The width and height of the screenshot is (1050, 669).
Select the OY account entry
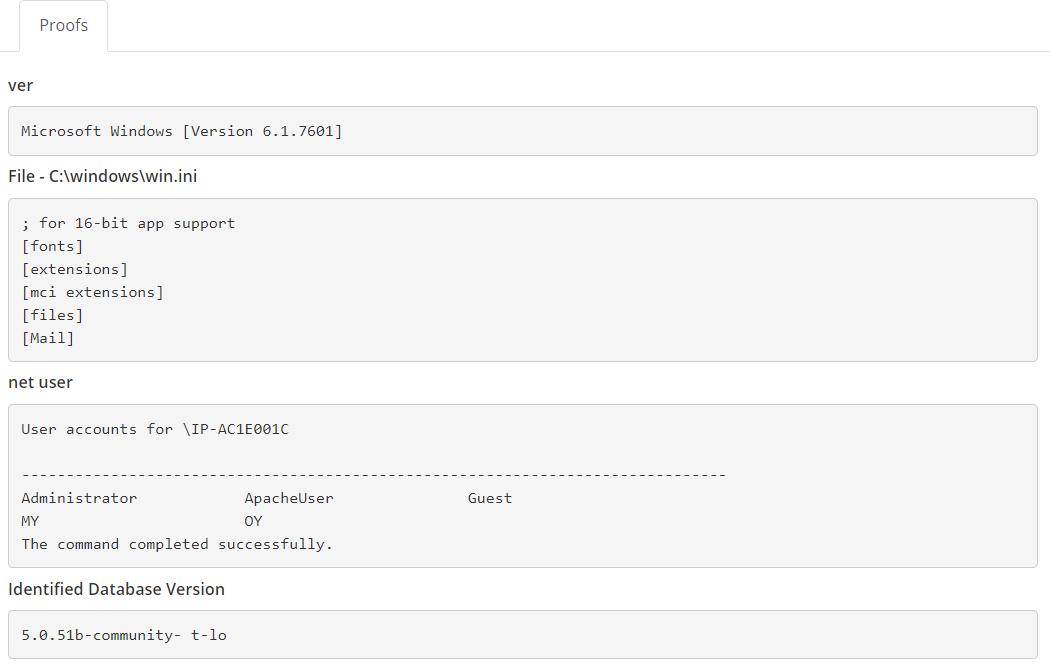pos(253,521)
